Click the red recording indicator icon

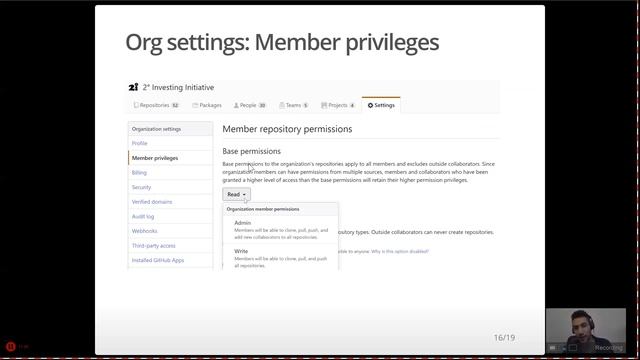click(11, 347)
